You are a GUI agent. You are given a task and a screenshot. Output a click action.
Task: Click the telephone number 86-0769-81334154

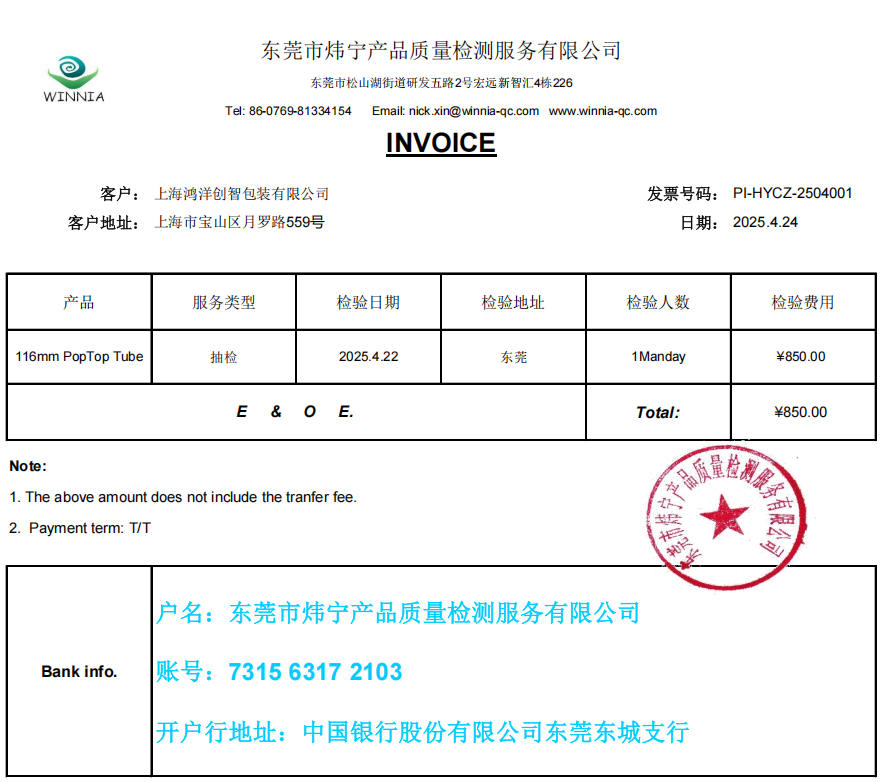[300, 111]
